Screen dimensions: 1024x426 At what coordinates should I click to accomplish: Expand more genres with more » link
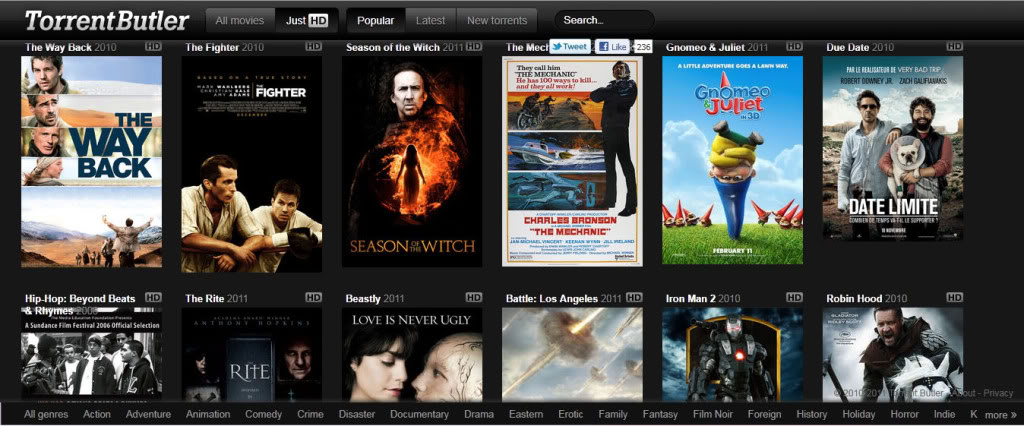[x=1000, y=415]
